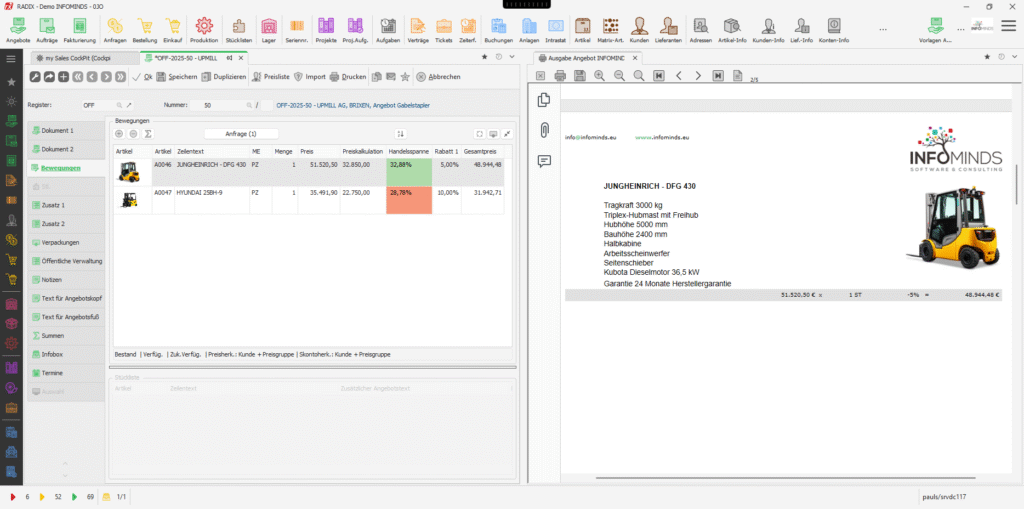Open attachments paperclip in report sidebar
The width and height of the screenshot is (1024, 509).
pos(544,130)
